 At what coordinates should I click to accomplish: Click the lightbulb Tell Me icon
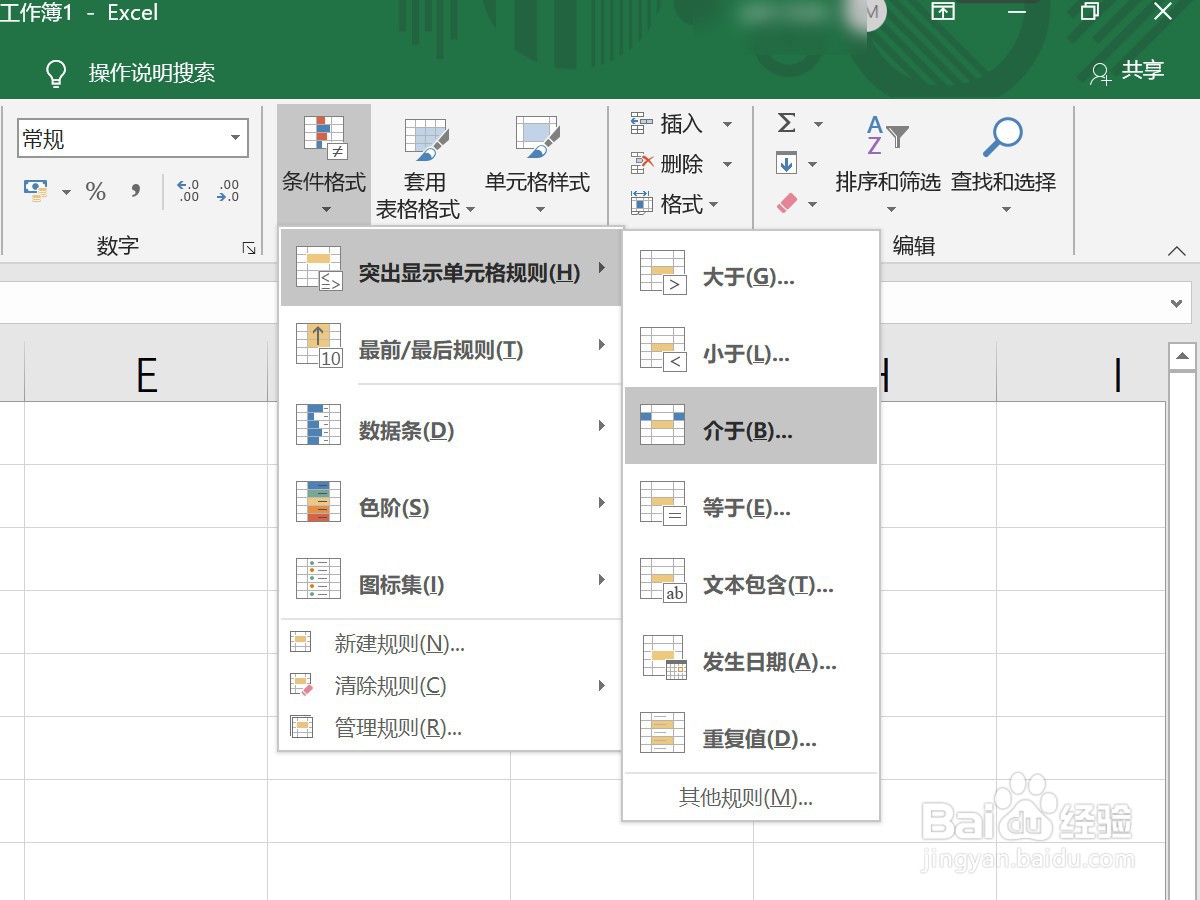tap(56, 73)
